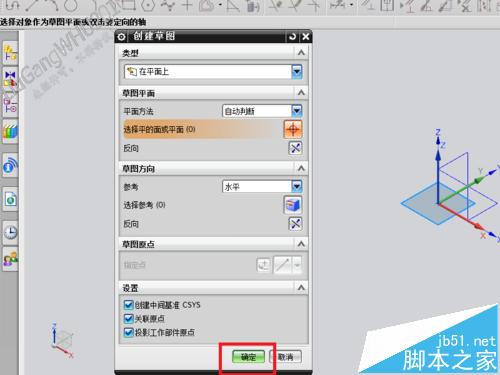Screen dimensions: 500x375
Task: Click the 参考 label in sketch orientation
Action: click(131, 187)
